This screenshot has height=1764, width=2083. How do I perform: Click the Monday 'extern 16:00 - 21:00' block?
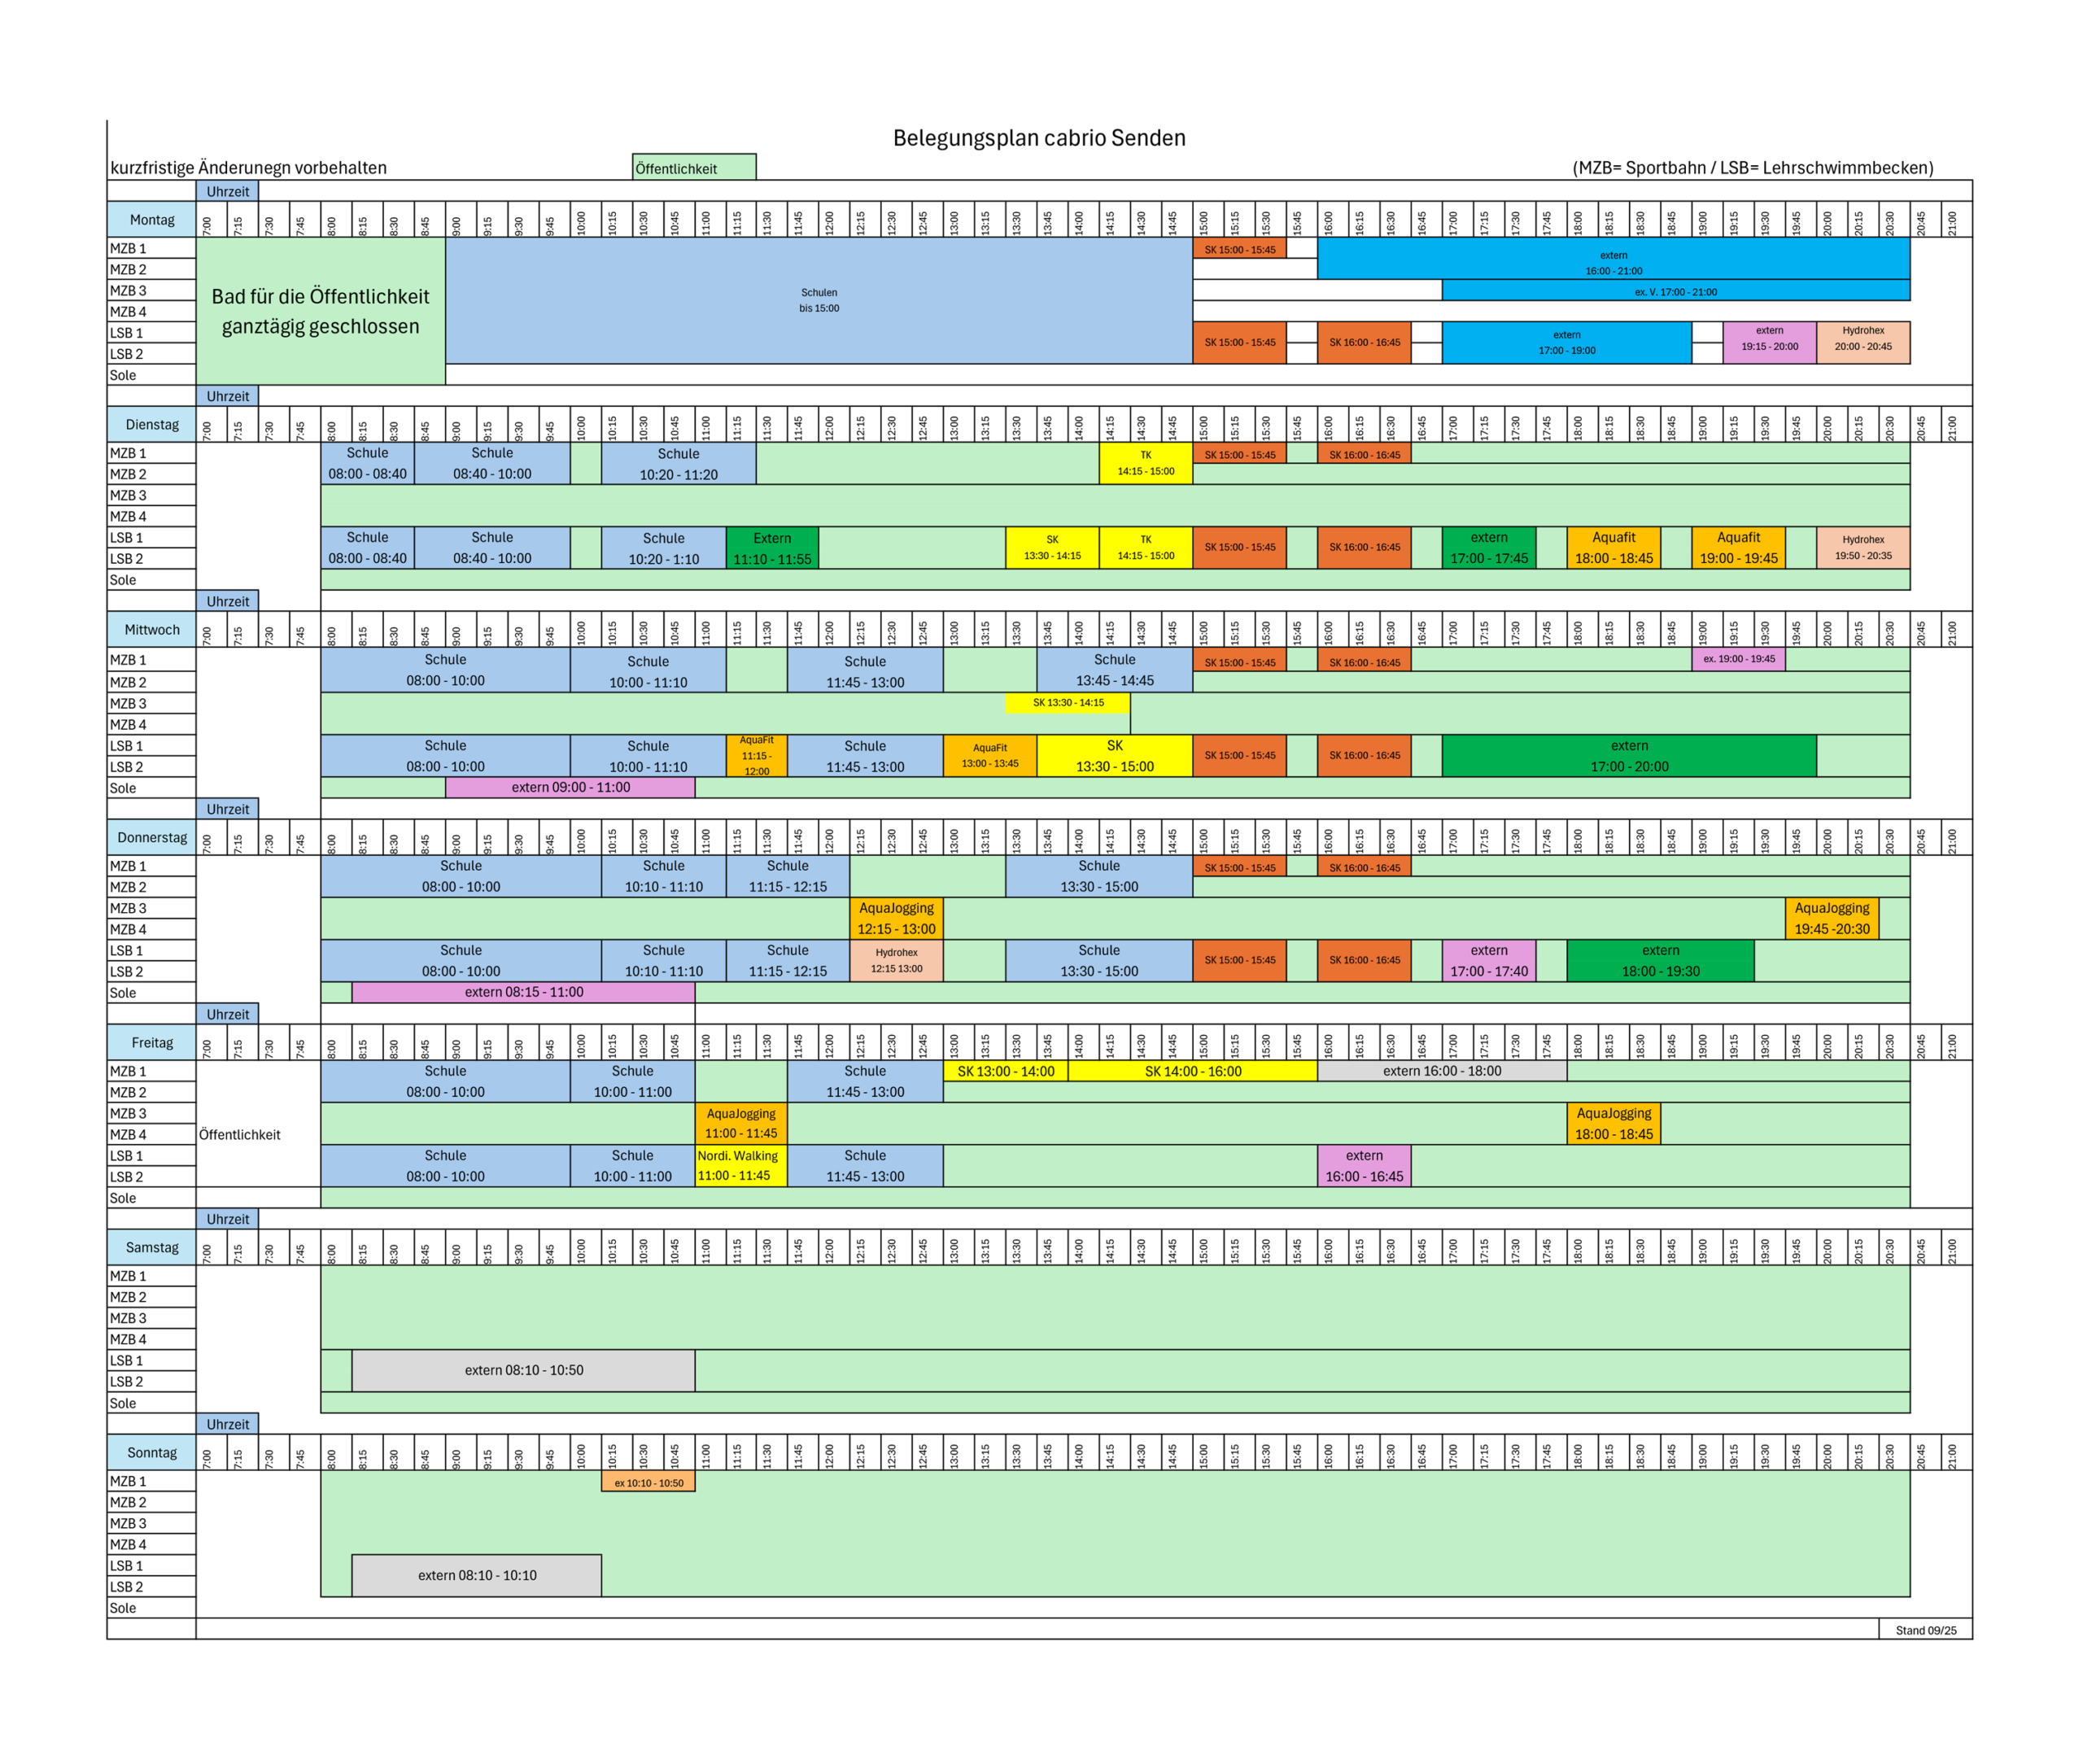[1613, 259]
